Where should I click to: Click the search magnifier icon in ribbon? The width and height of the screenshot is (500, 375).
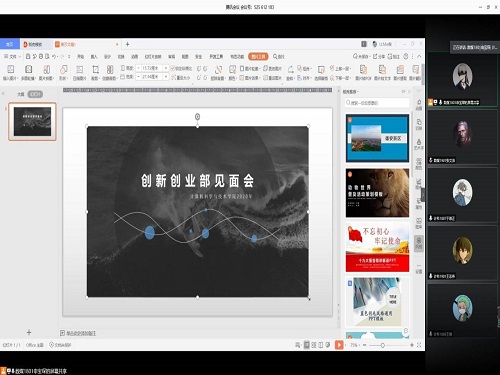[276, 56]
